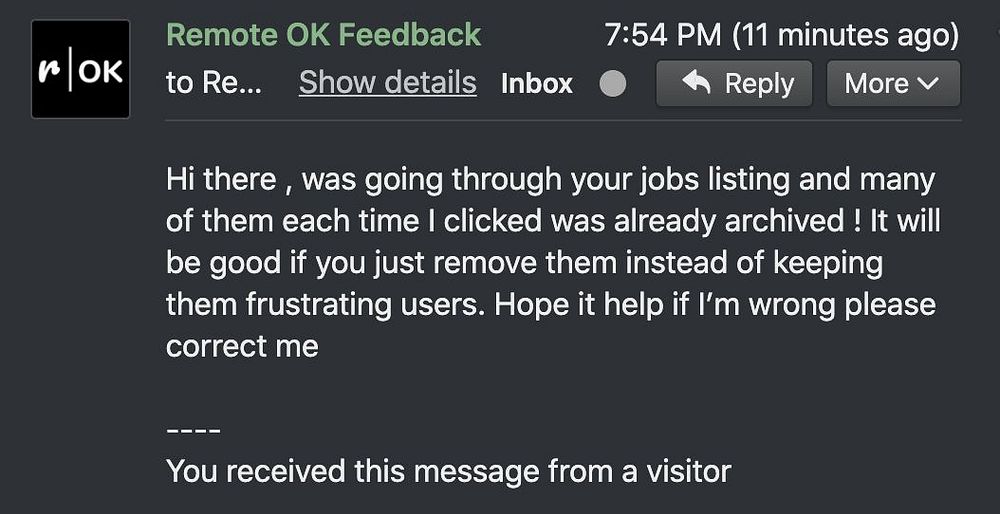
Task: Click the Inbox mailbox label
Action: pyautogui.click(x=537, y=84)
